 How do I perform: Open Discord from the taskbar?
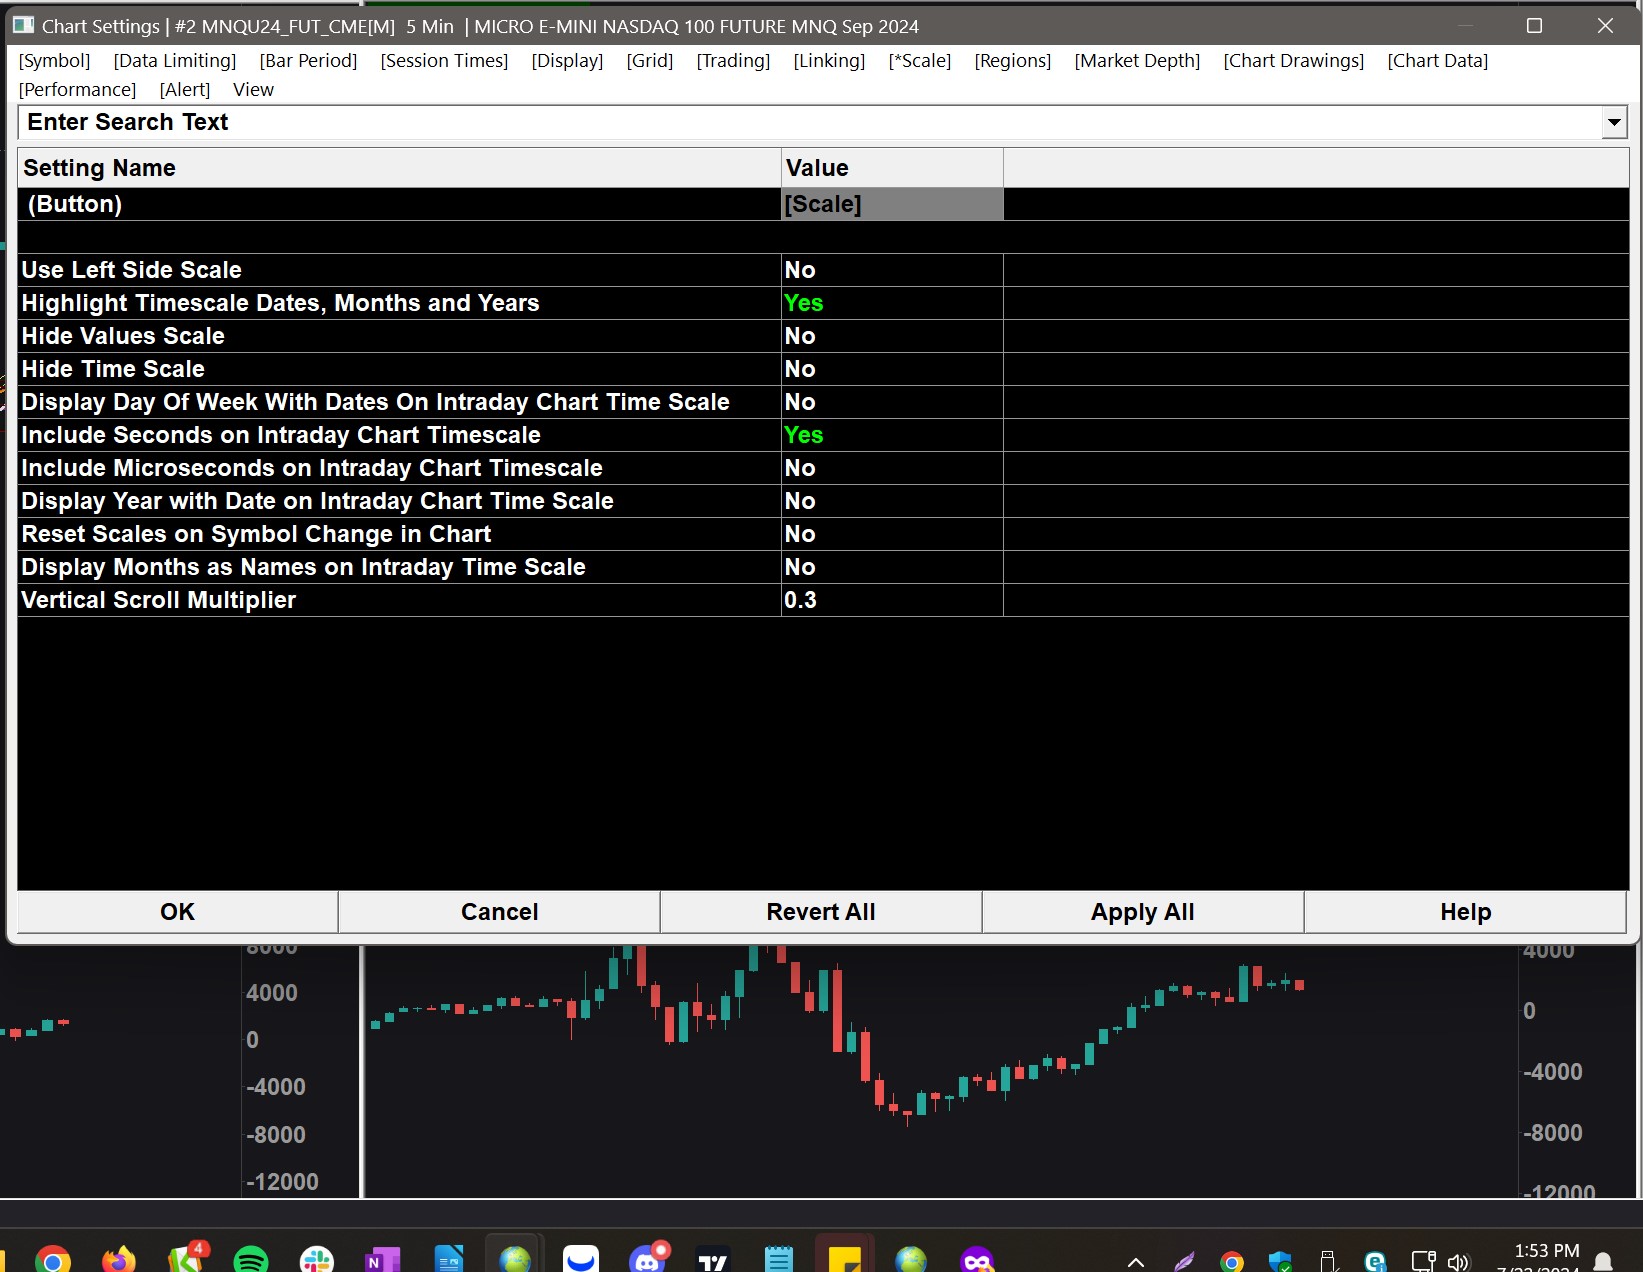(x=648, y=1257)
